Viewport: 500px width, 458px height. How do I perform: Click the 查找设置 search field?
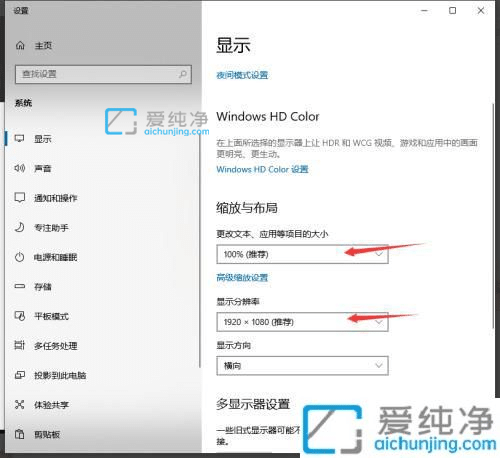click(103, 74)
